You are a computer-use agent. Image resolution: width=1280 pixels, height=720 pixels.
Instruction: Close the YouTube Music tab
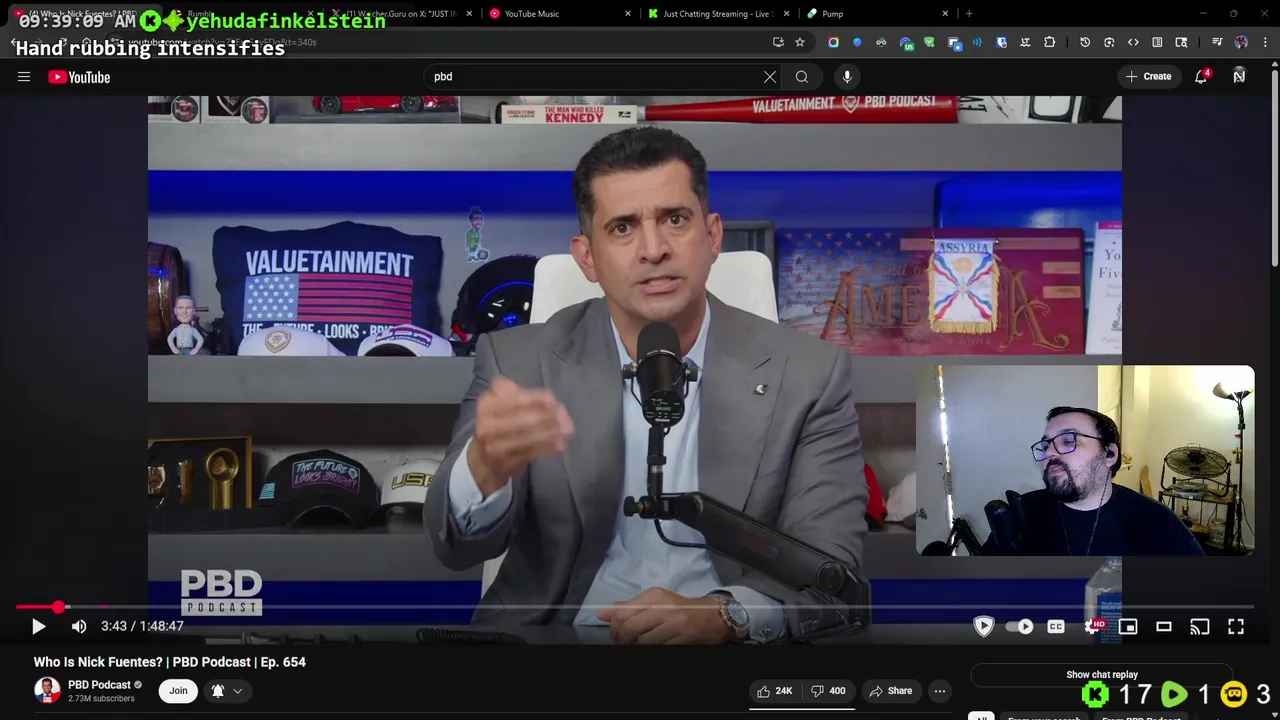628,14
